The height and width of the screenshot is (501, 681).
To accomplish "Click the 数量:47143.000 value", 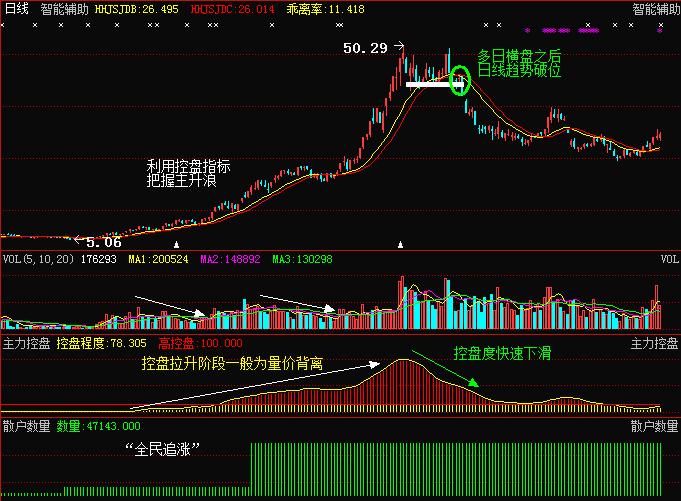I will click(x=99, y=426).
